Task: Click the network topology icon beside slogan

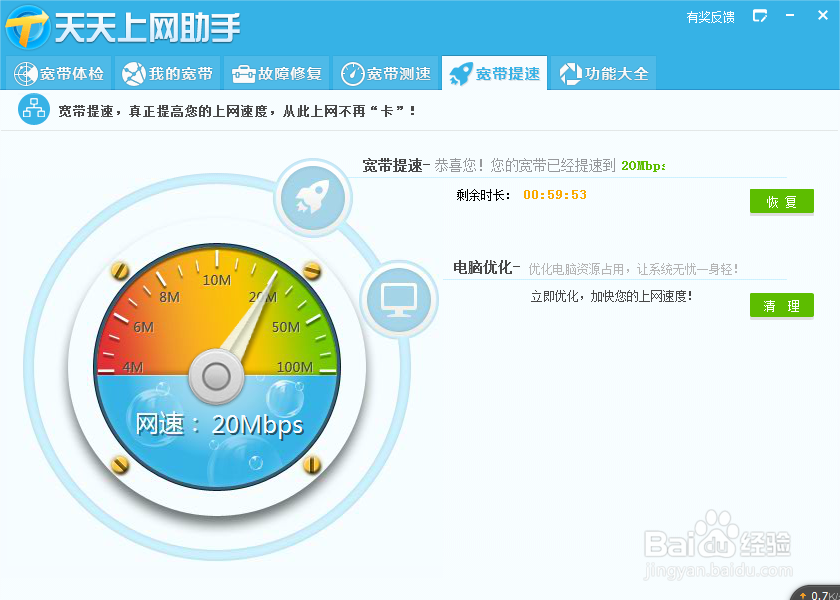Action: tap(34, 109)
